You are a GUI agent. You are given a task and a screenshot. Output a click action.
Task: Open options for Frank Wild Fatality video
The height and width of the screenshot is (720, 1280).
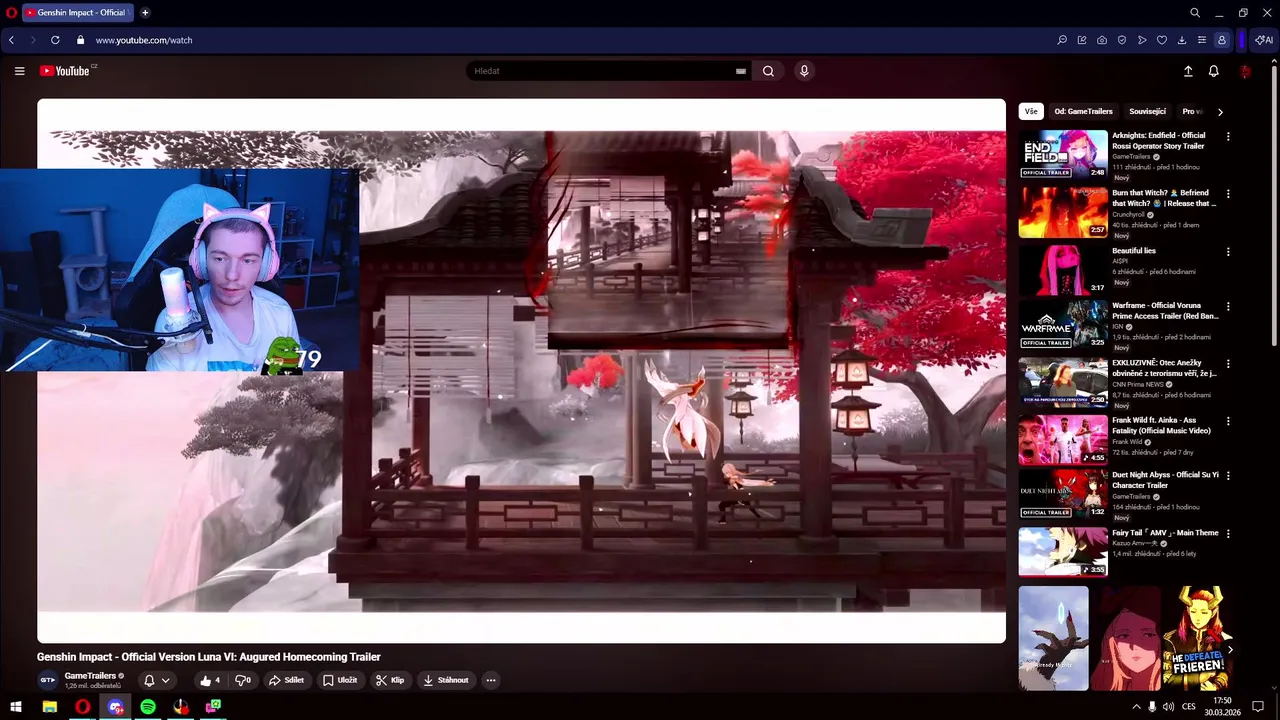1228,421
